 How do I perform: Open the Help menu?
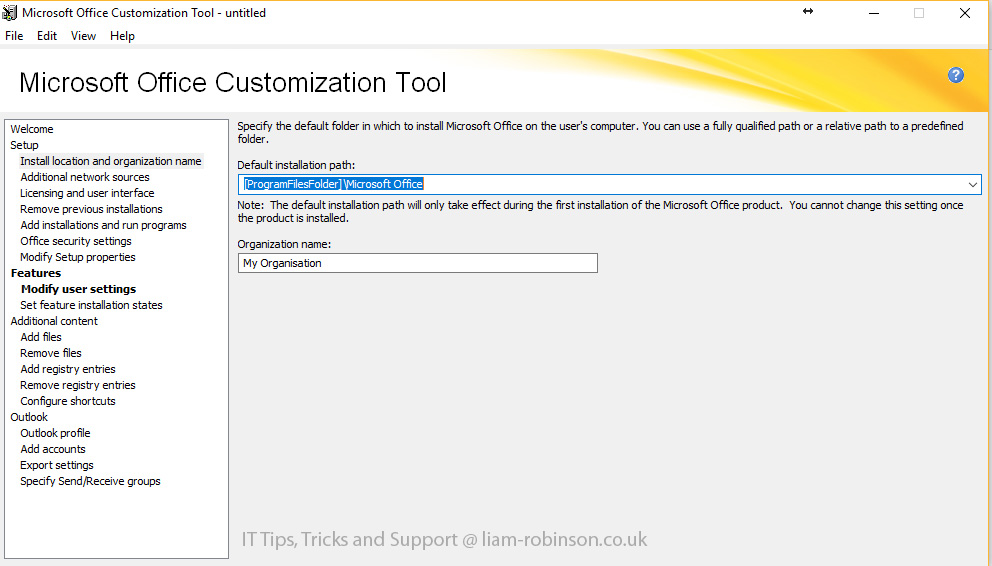pos(122,36)
